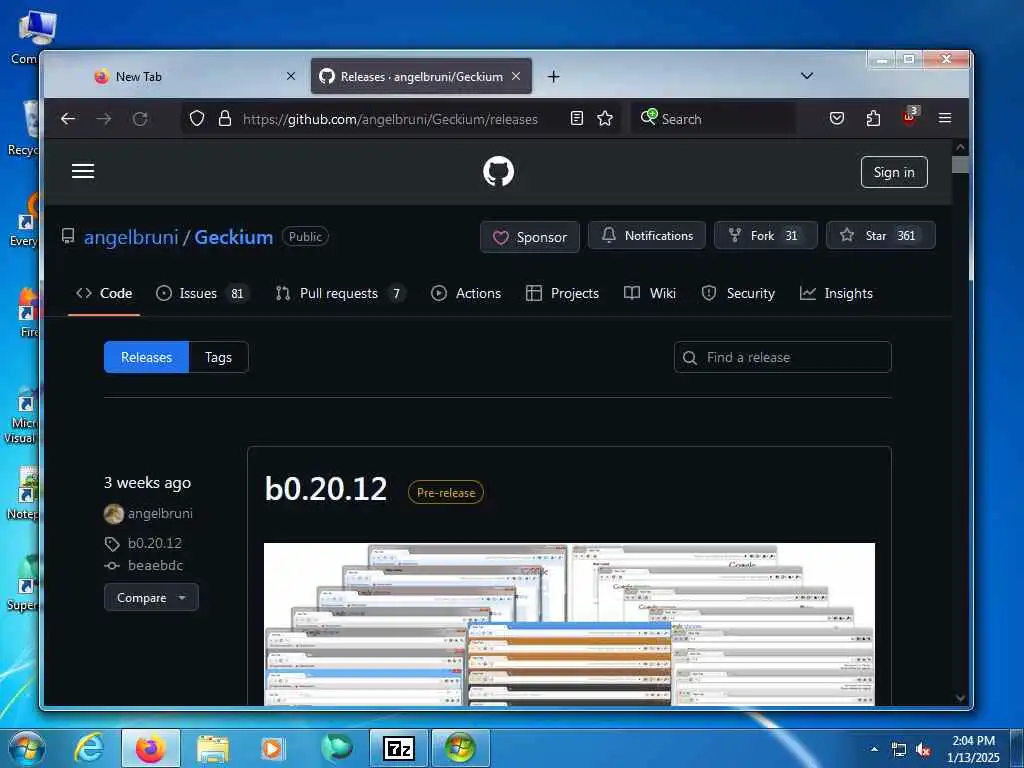Open the Insights tab
This screenshot has height=768, width=1024.
(836, 293)
